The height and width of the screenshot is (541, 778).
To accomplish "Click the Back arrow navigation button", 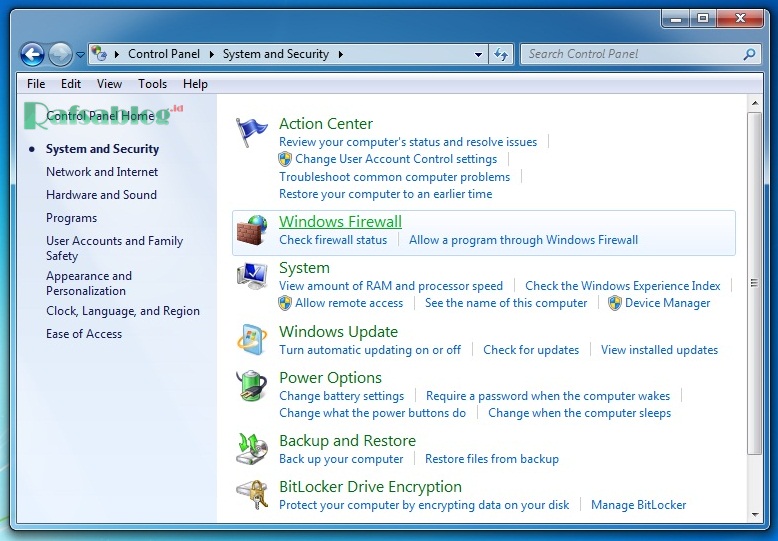I will 32,54.
